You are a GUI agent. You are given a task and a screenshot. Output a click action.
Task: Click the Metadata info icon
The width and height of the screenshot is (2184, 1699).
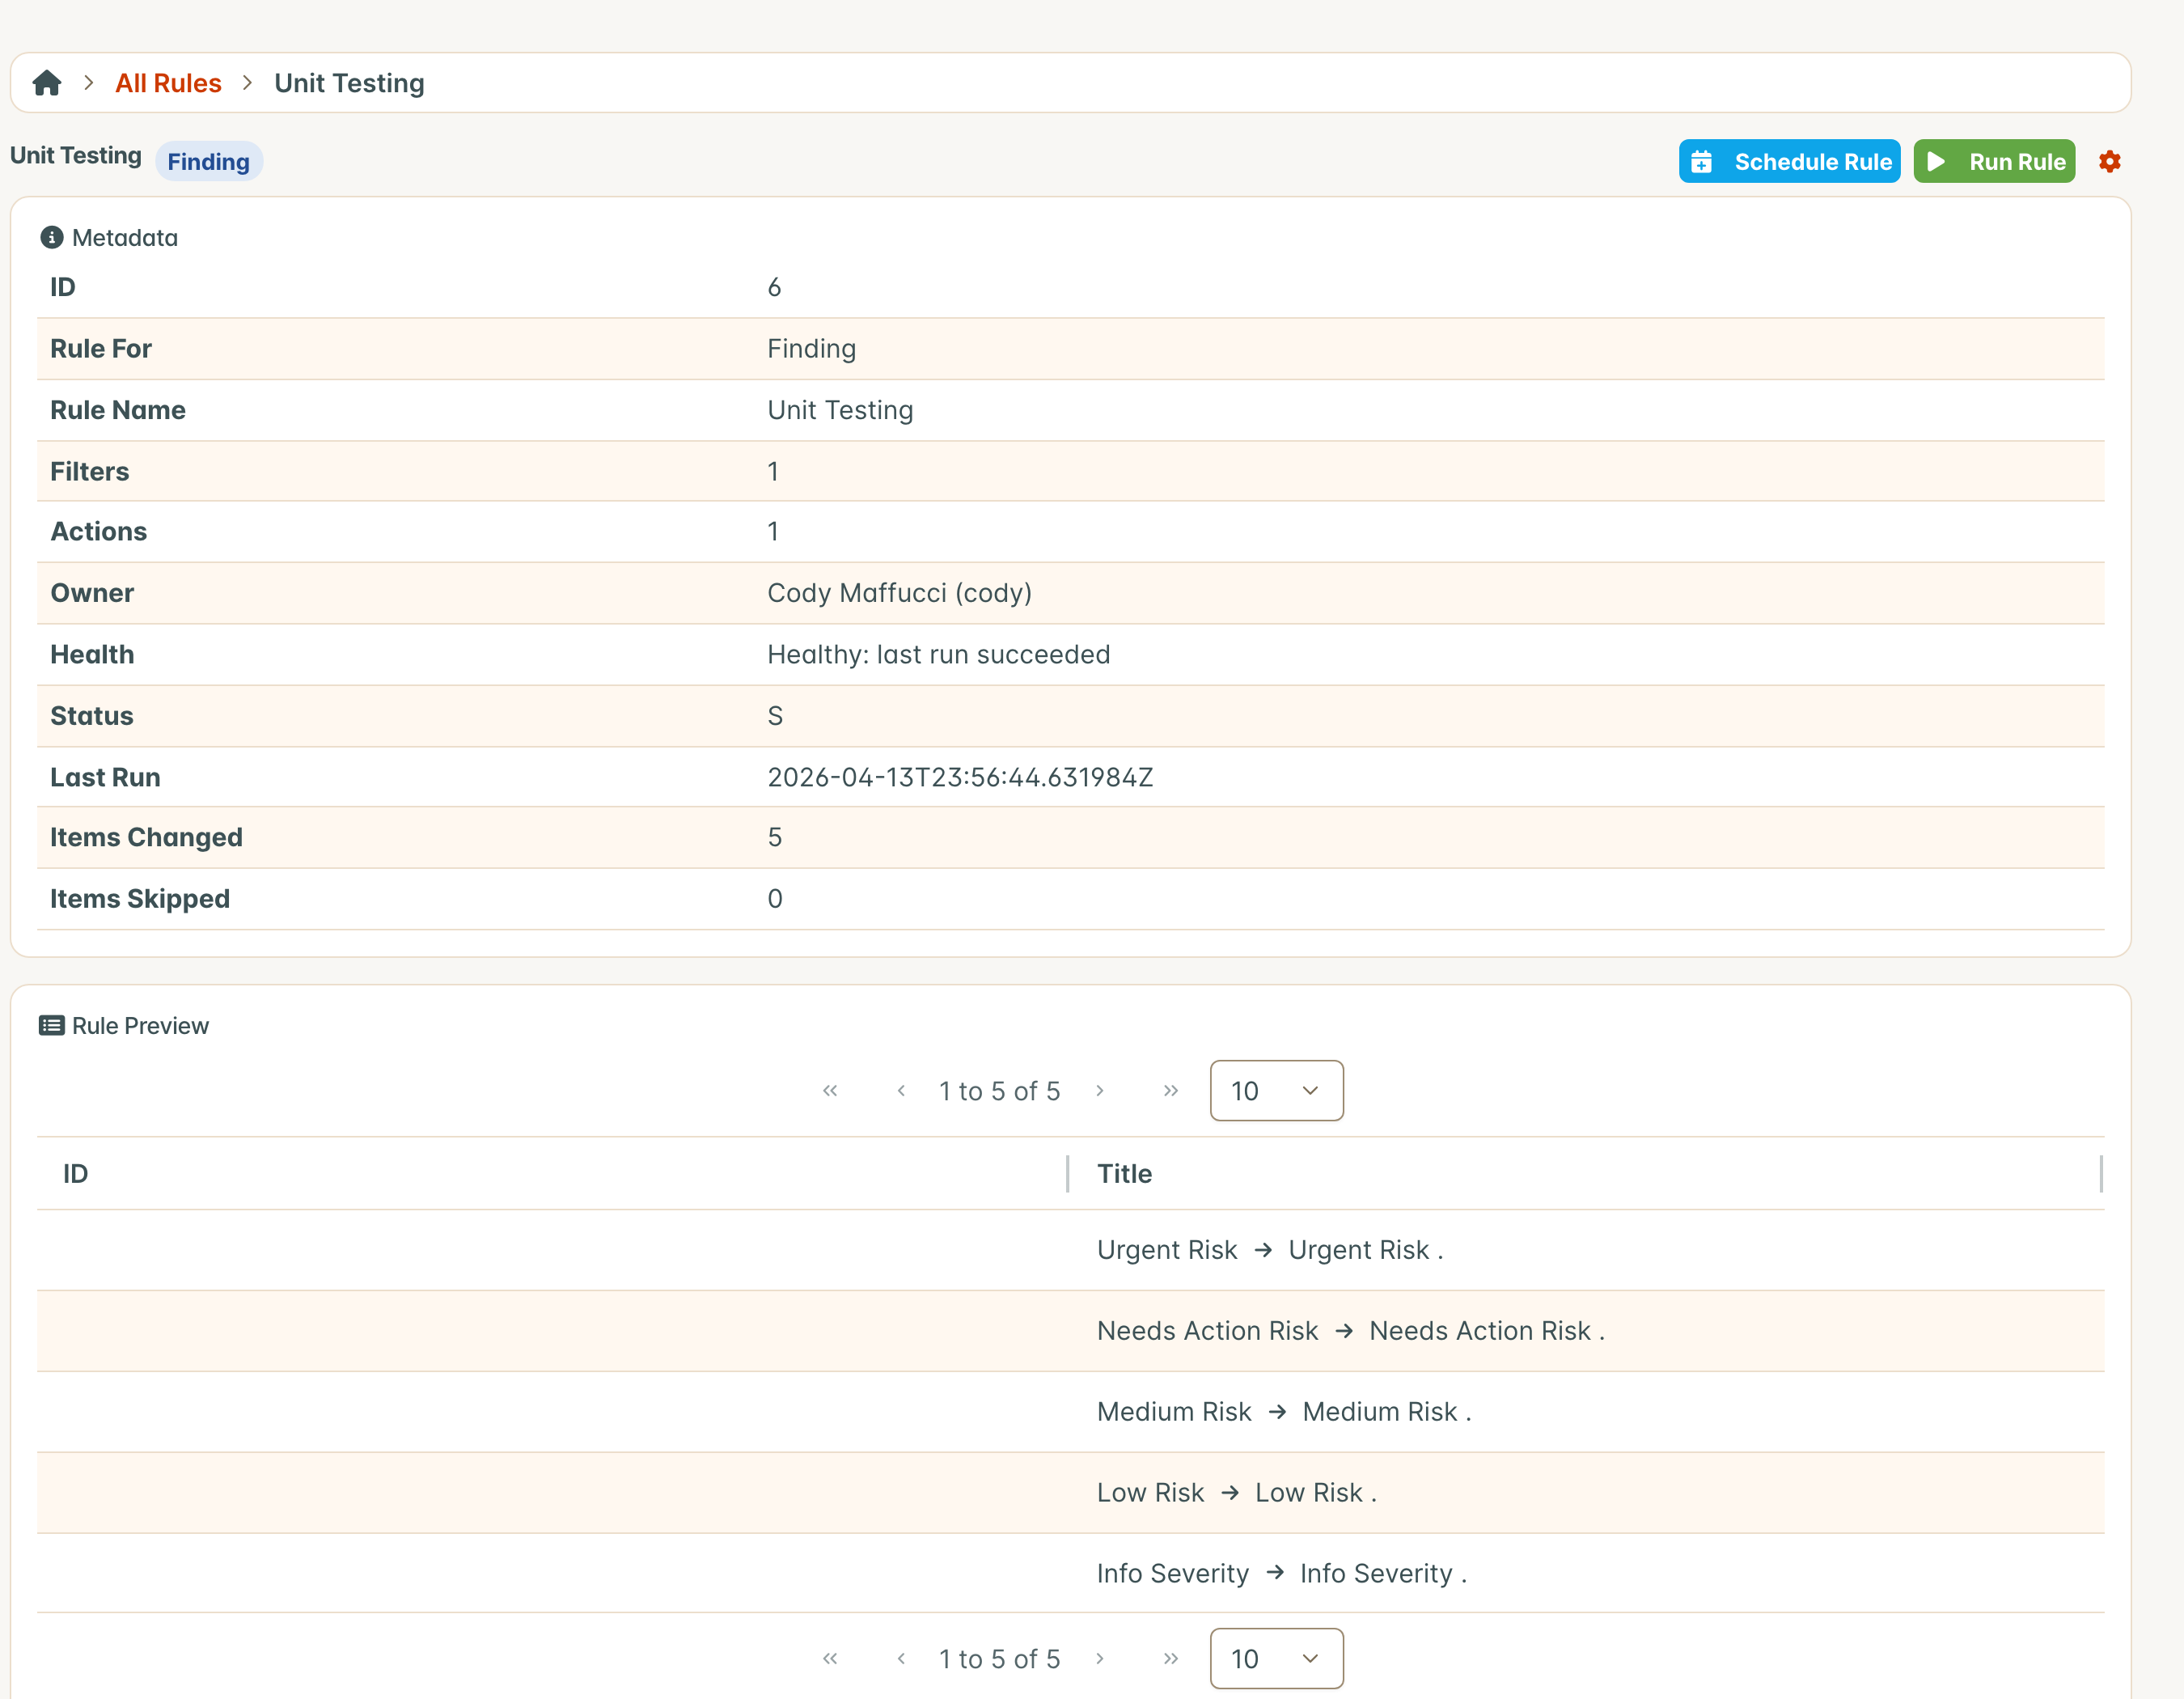click(51, 237)
